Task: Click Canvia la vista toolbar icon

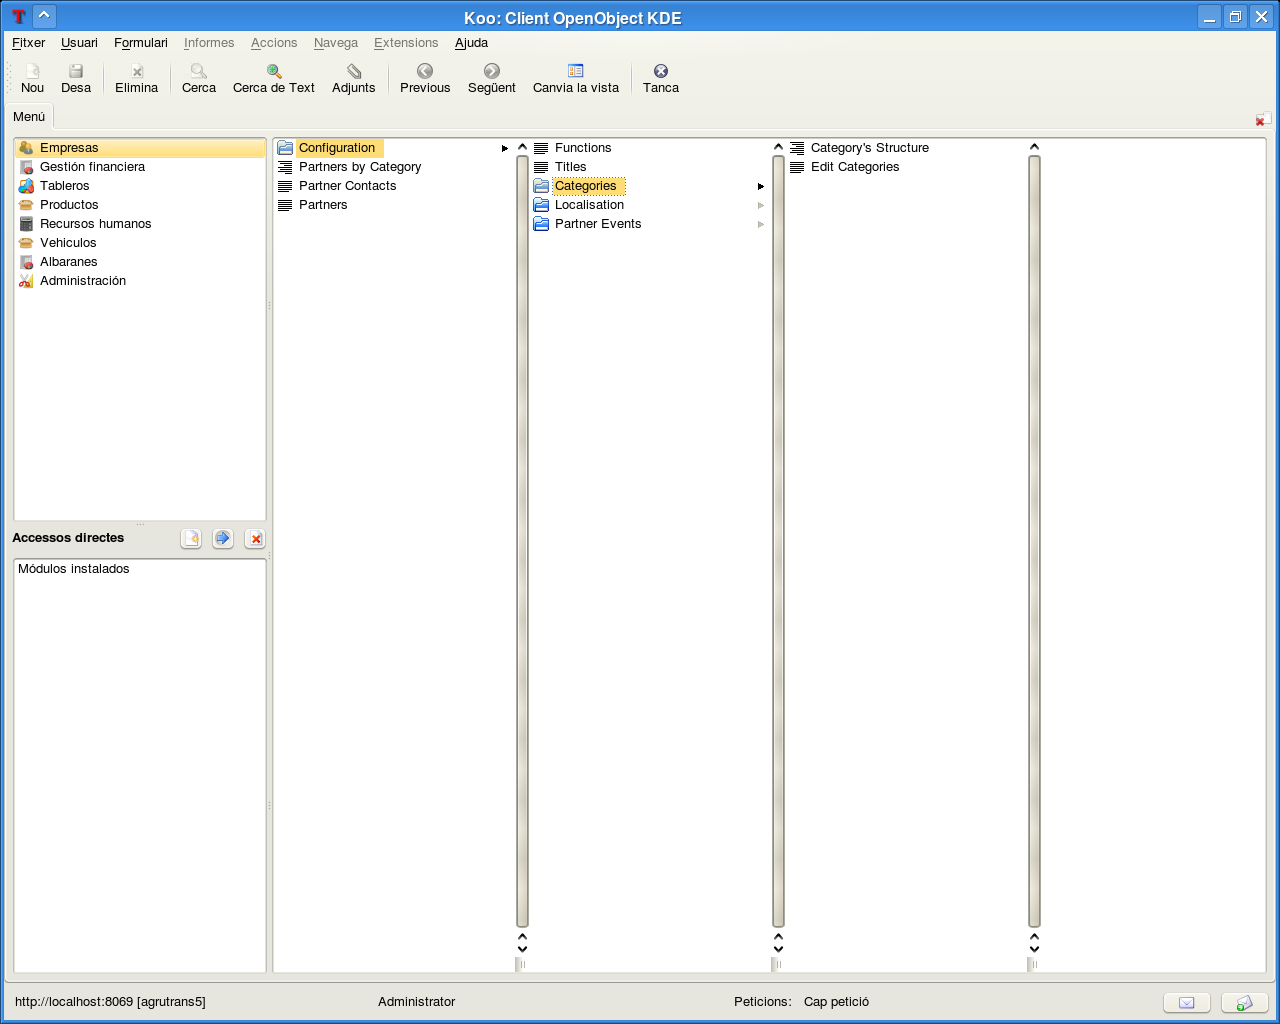Action: click(576, 78)
